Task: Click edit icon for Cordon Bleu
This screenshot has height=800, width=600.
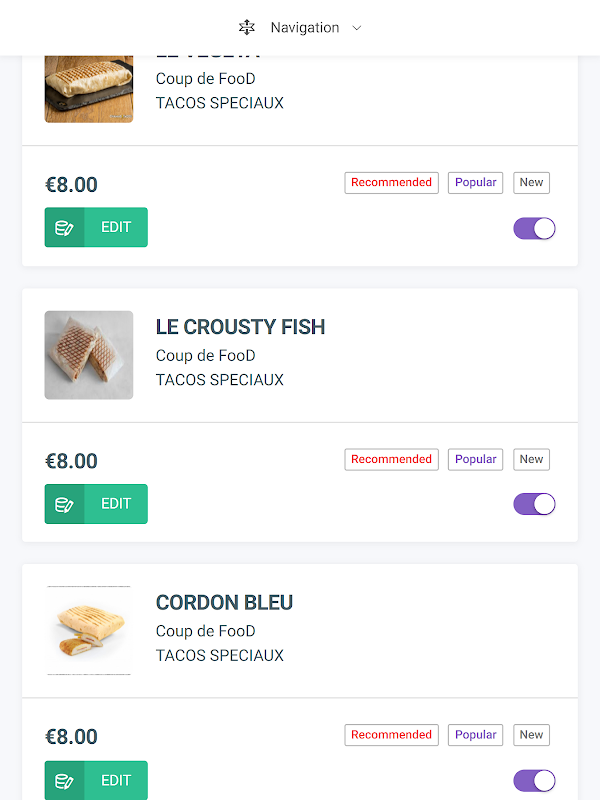Action: click(64, 781)
